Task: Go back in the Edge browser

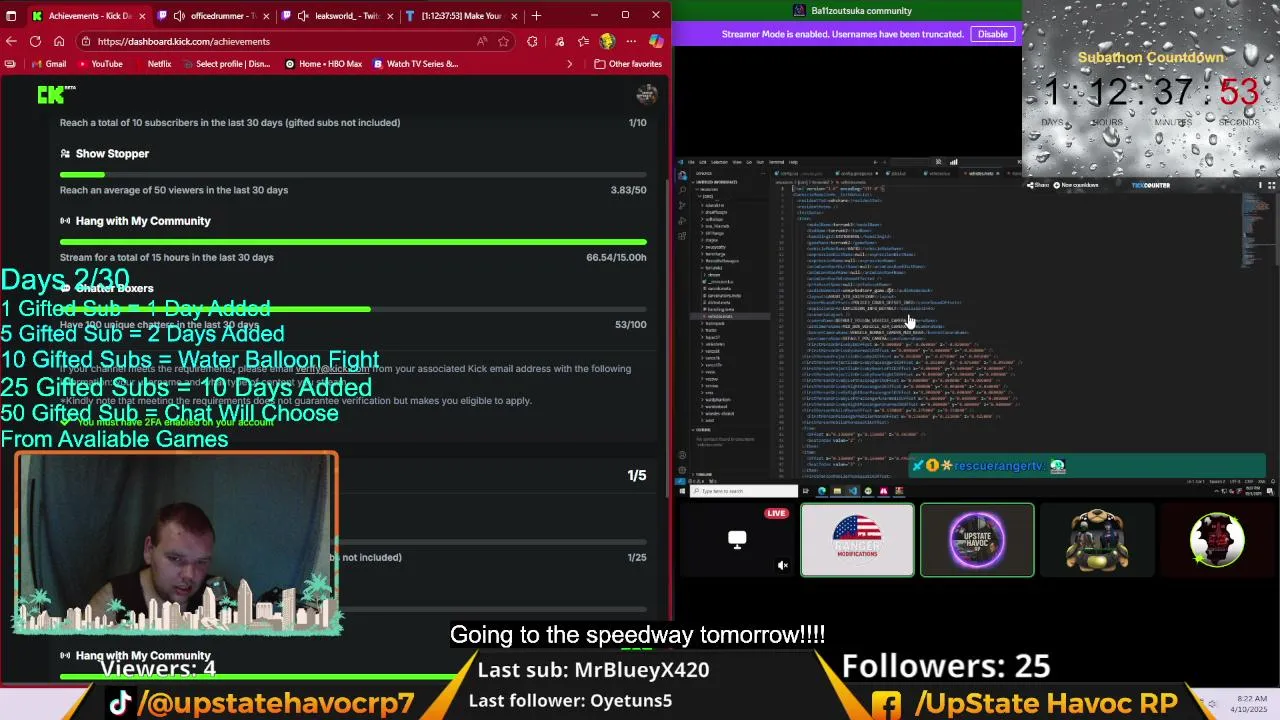Action: click(11, 41)
